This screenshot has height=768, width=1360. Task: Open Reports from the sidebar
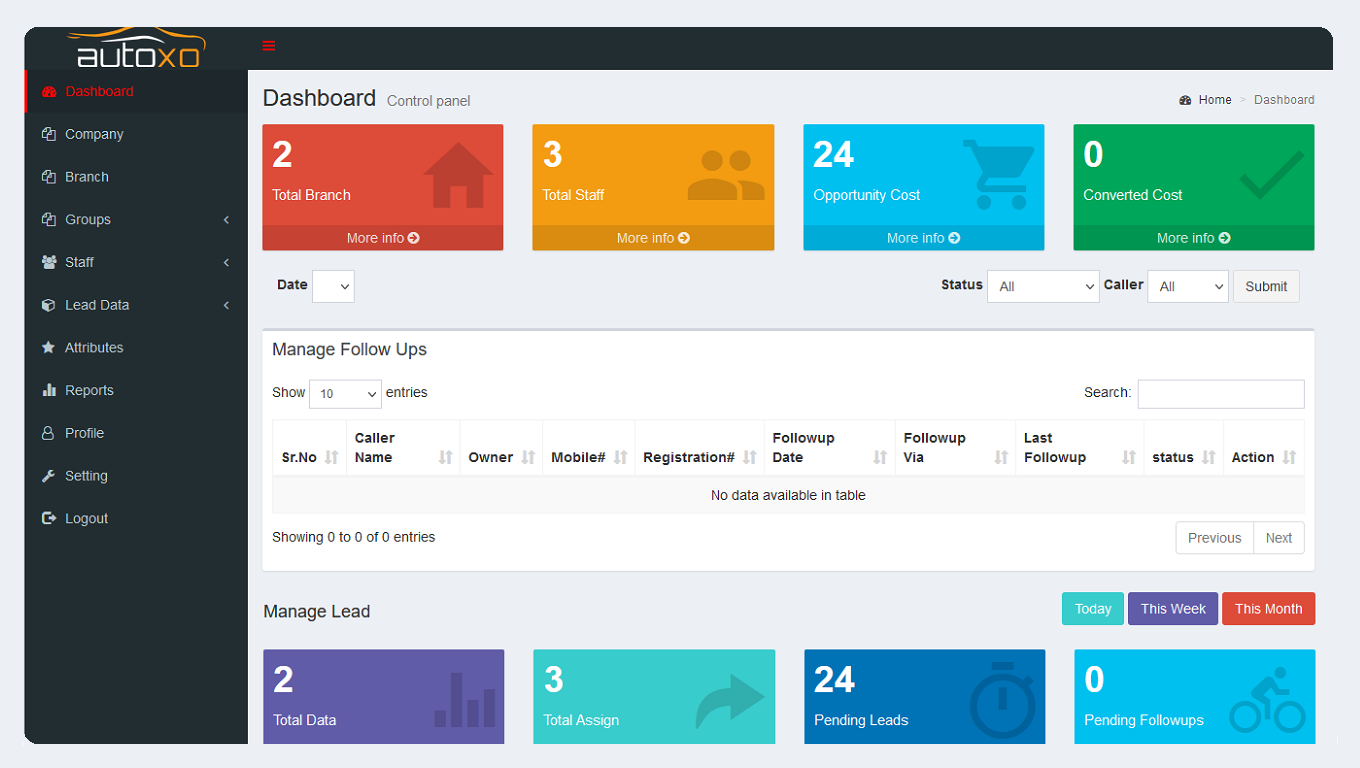89,391
